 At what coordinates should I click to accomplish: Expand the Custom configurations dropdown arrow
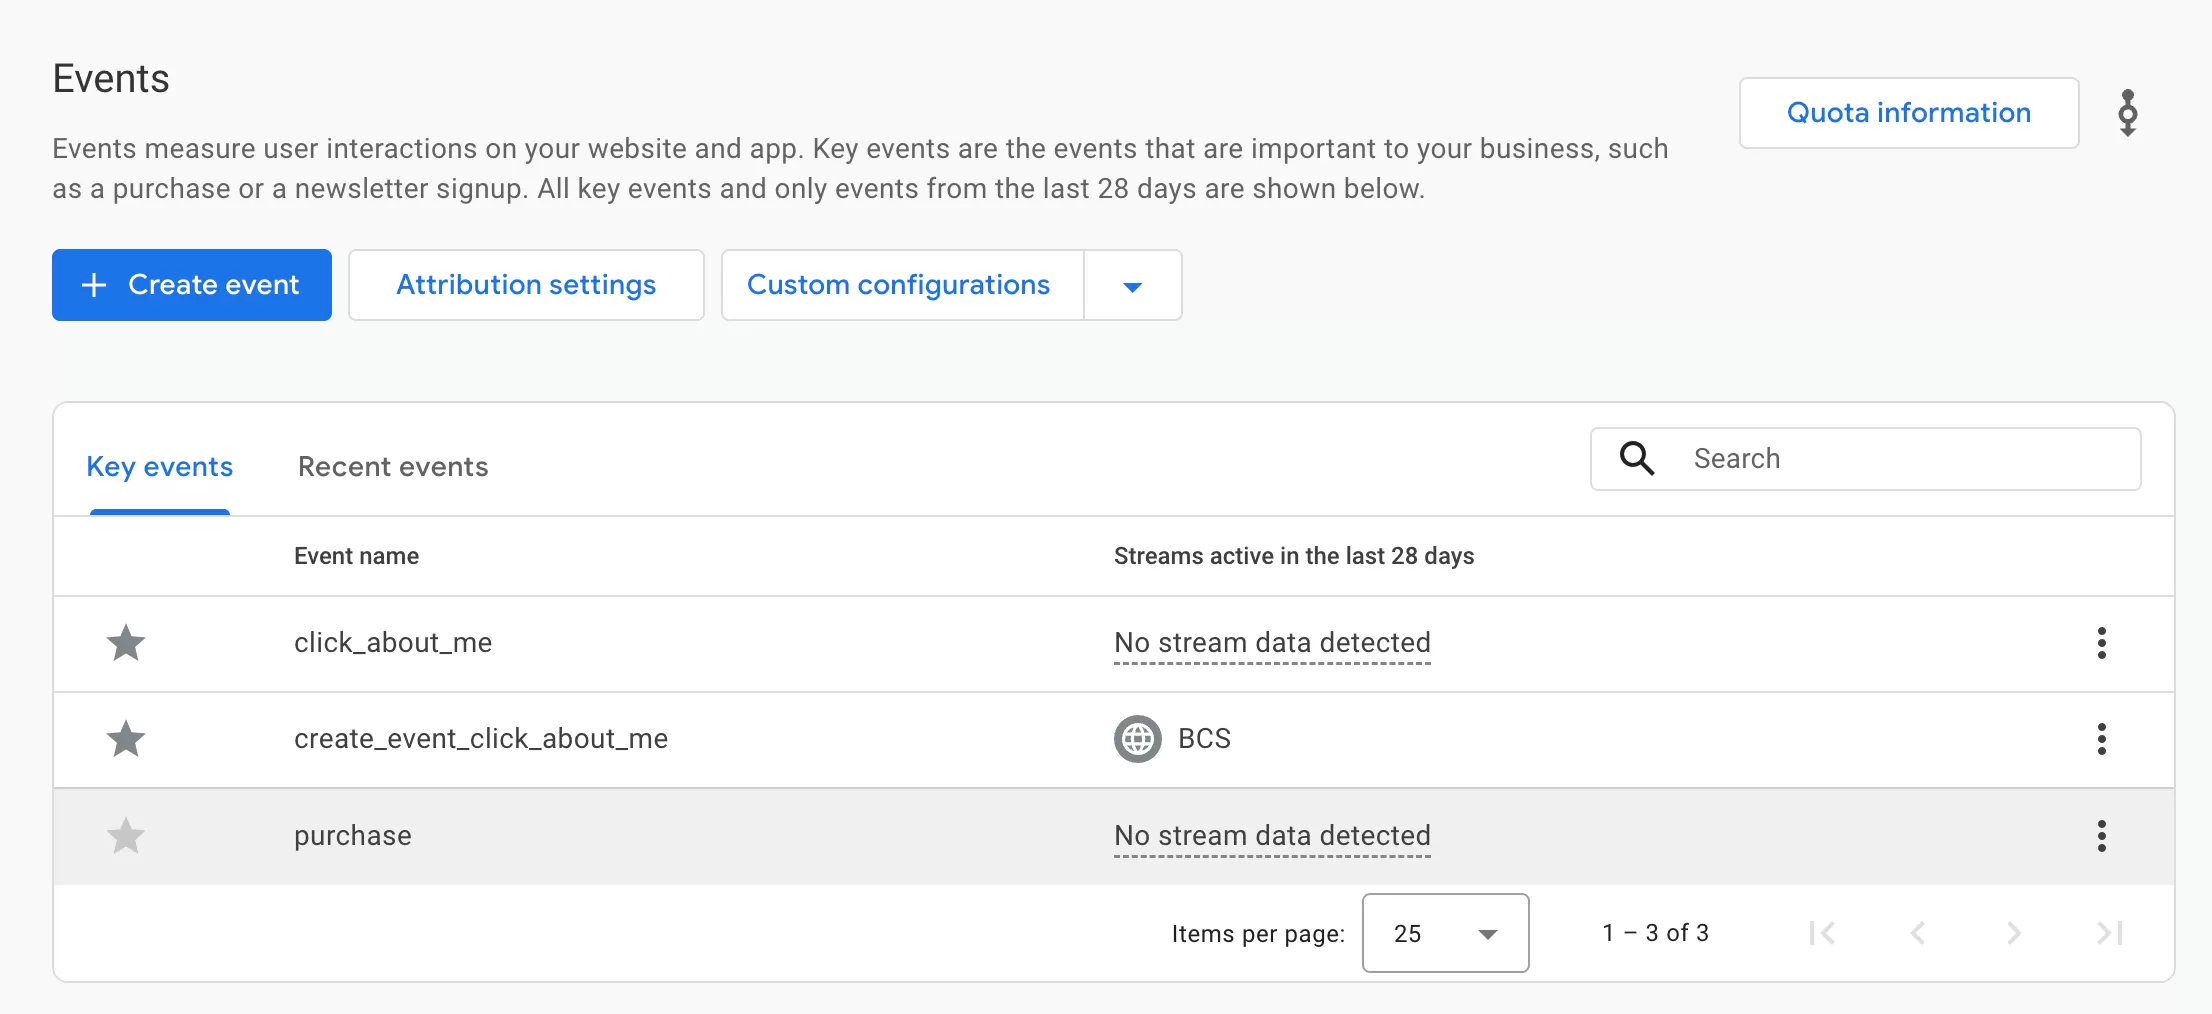click(1132, 286)
